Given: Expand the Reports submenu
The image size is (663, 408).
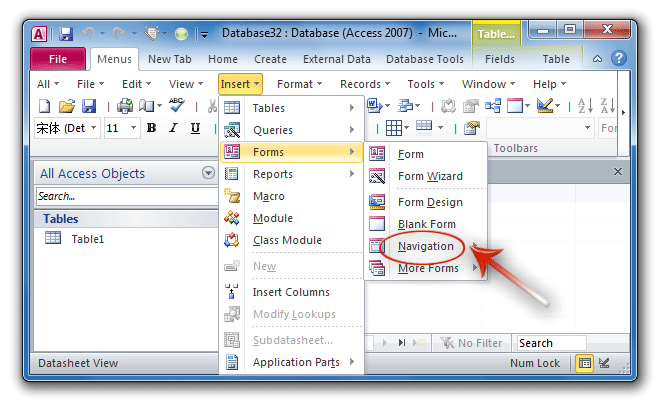Looking at the screenshot, I should 352,174.
